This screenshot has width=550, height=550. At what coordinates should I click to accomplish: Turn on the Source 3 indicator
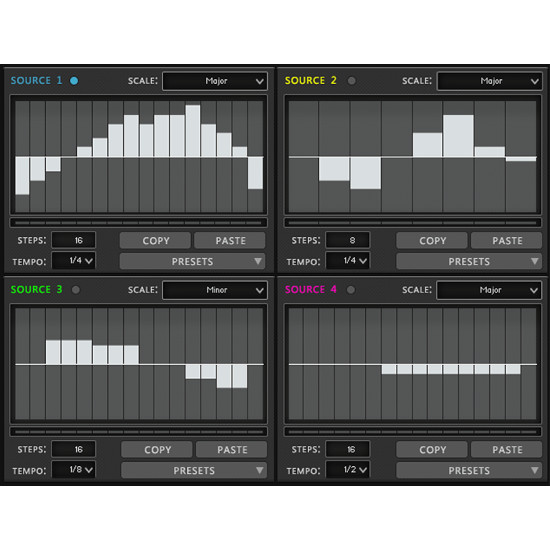point(75,290)
